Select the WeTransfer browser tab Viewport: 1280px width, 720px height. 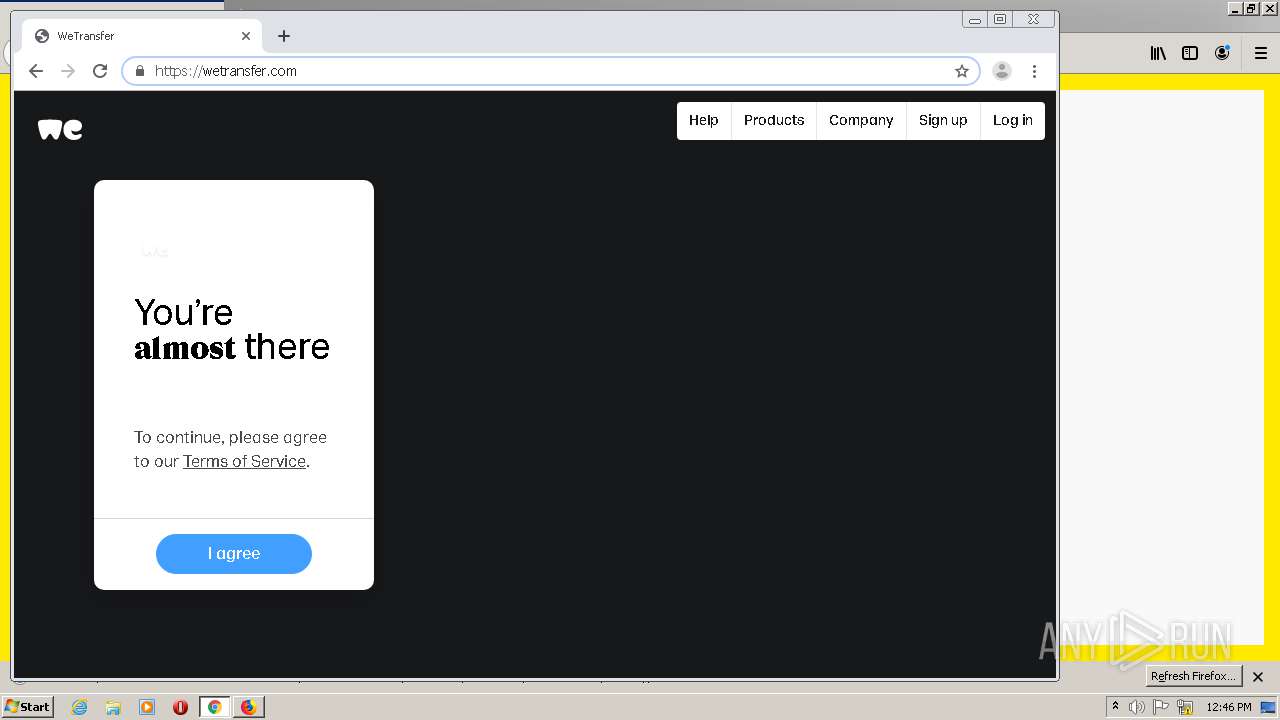pos(142,36)
